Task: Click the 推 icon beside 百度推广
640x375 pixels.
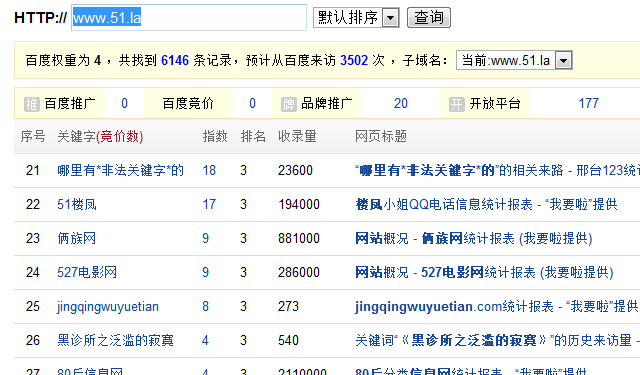Action: 31,104
